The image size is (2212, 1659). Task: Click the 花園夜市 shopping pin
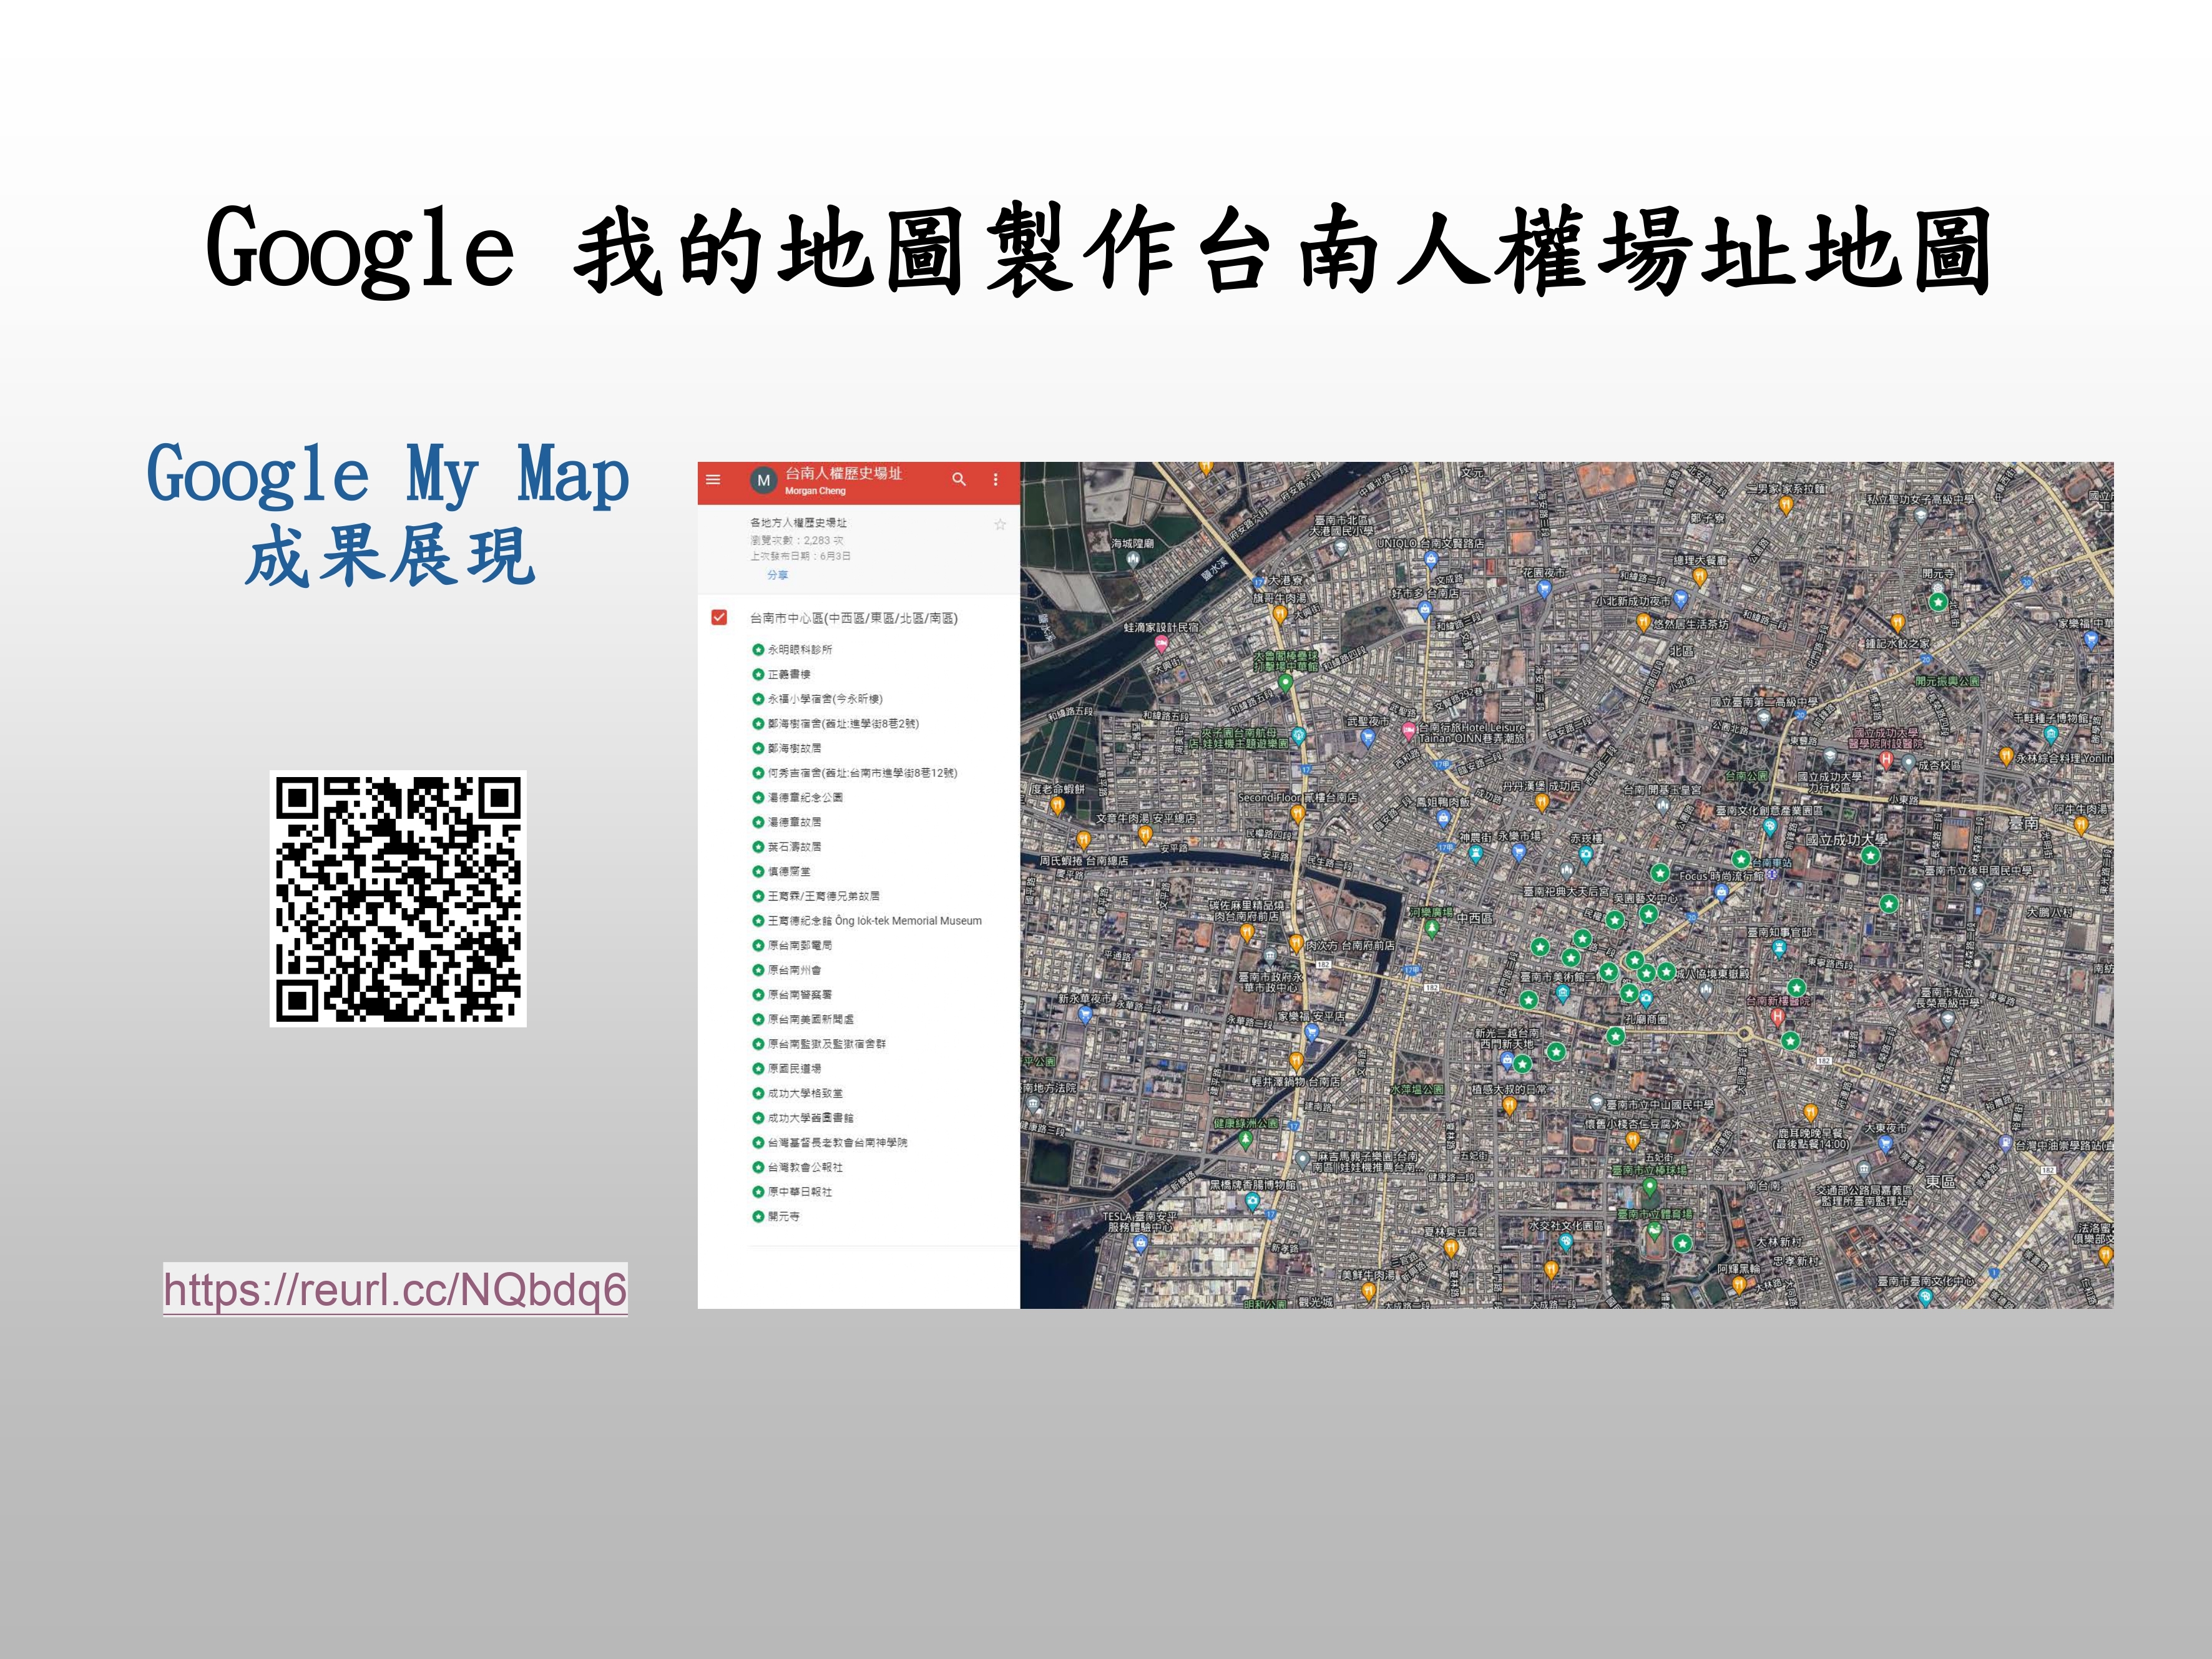[1544, 589]
